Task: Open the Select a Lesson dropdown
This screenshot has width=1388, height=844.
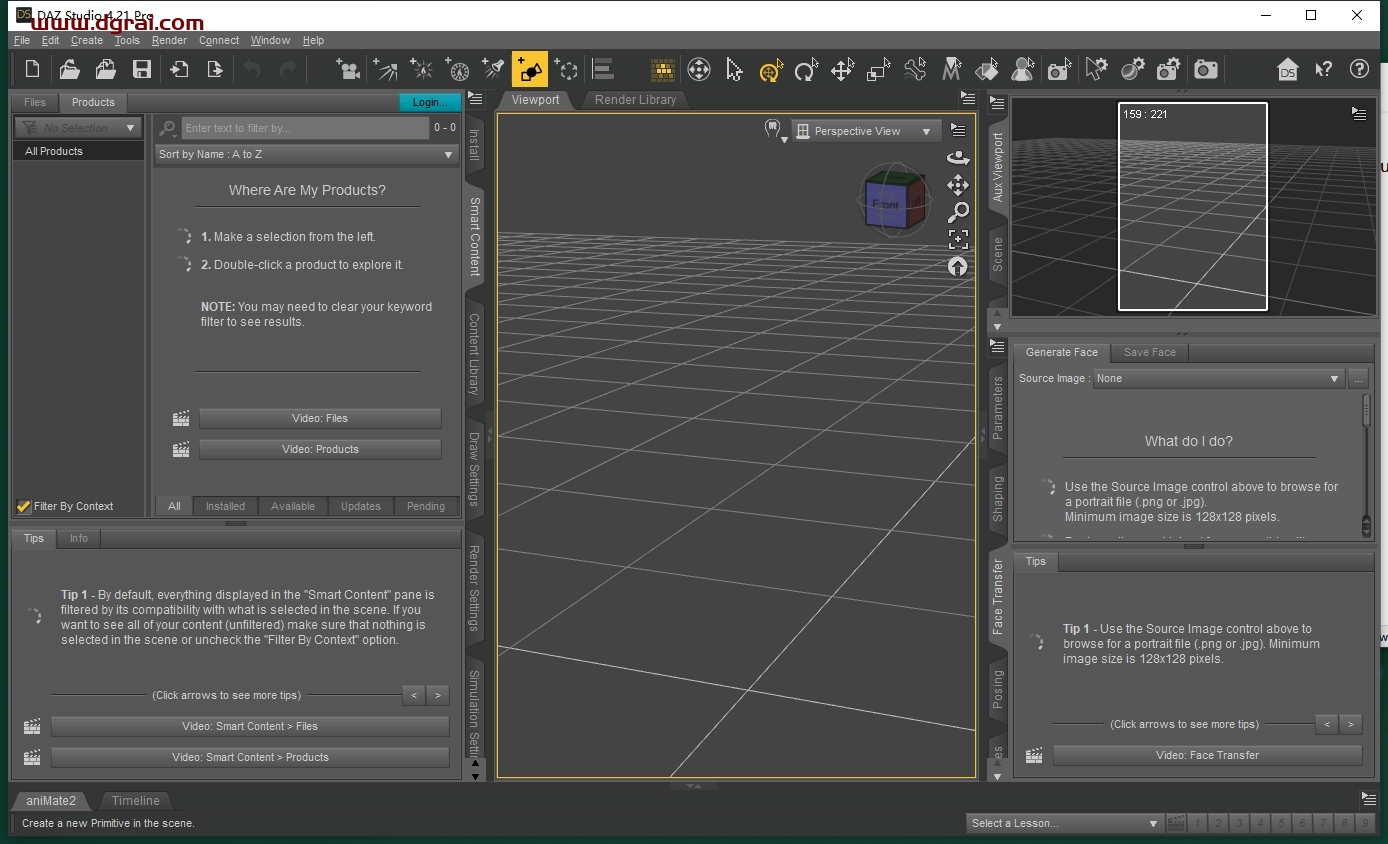Action: tap(1064, 823)
